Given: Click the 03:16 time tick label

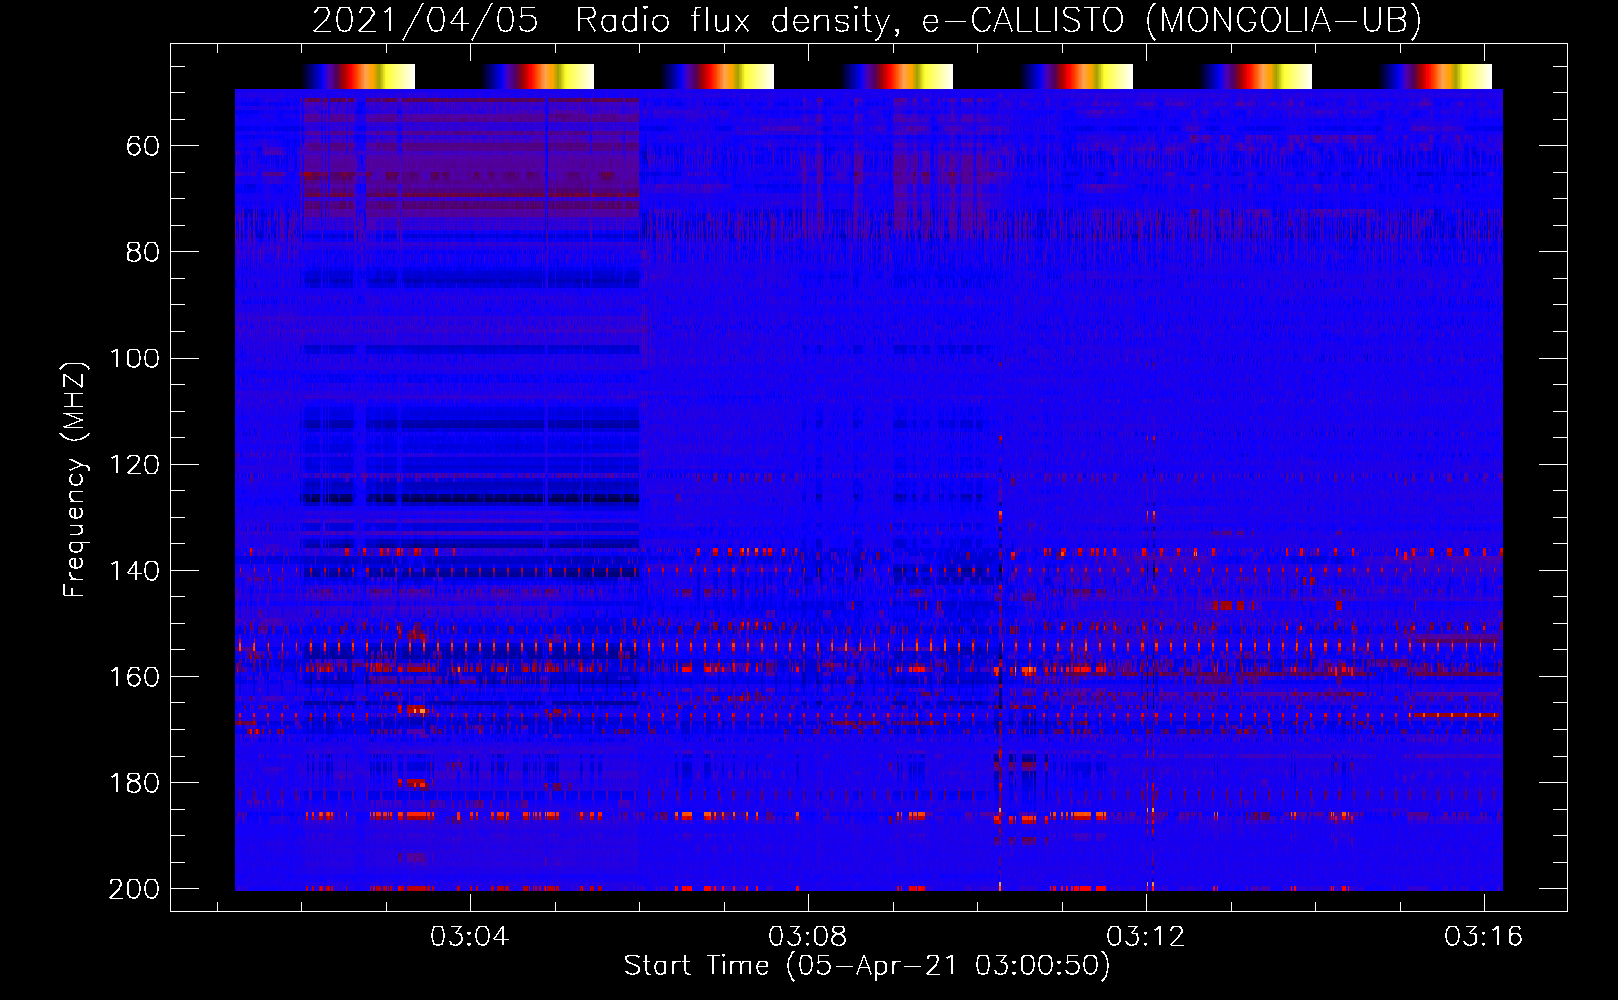Looking at the screenshot, I should [1483, 936].
